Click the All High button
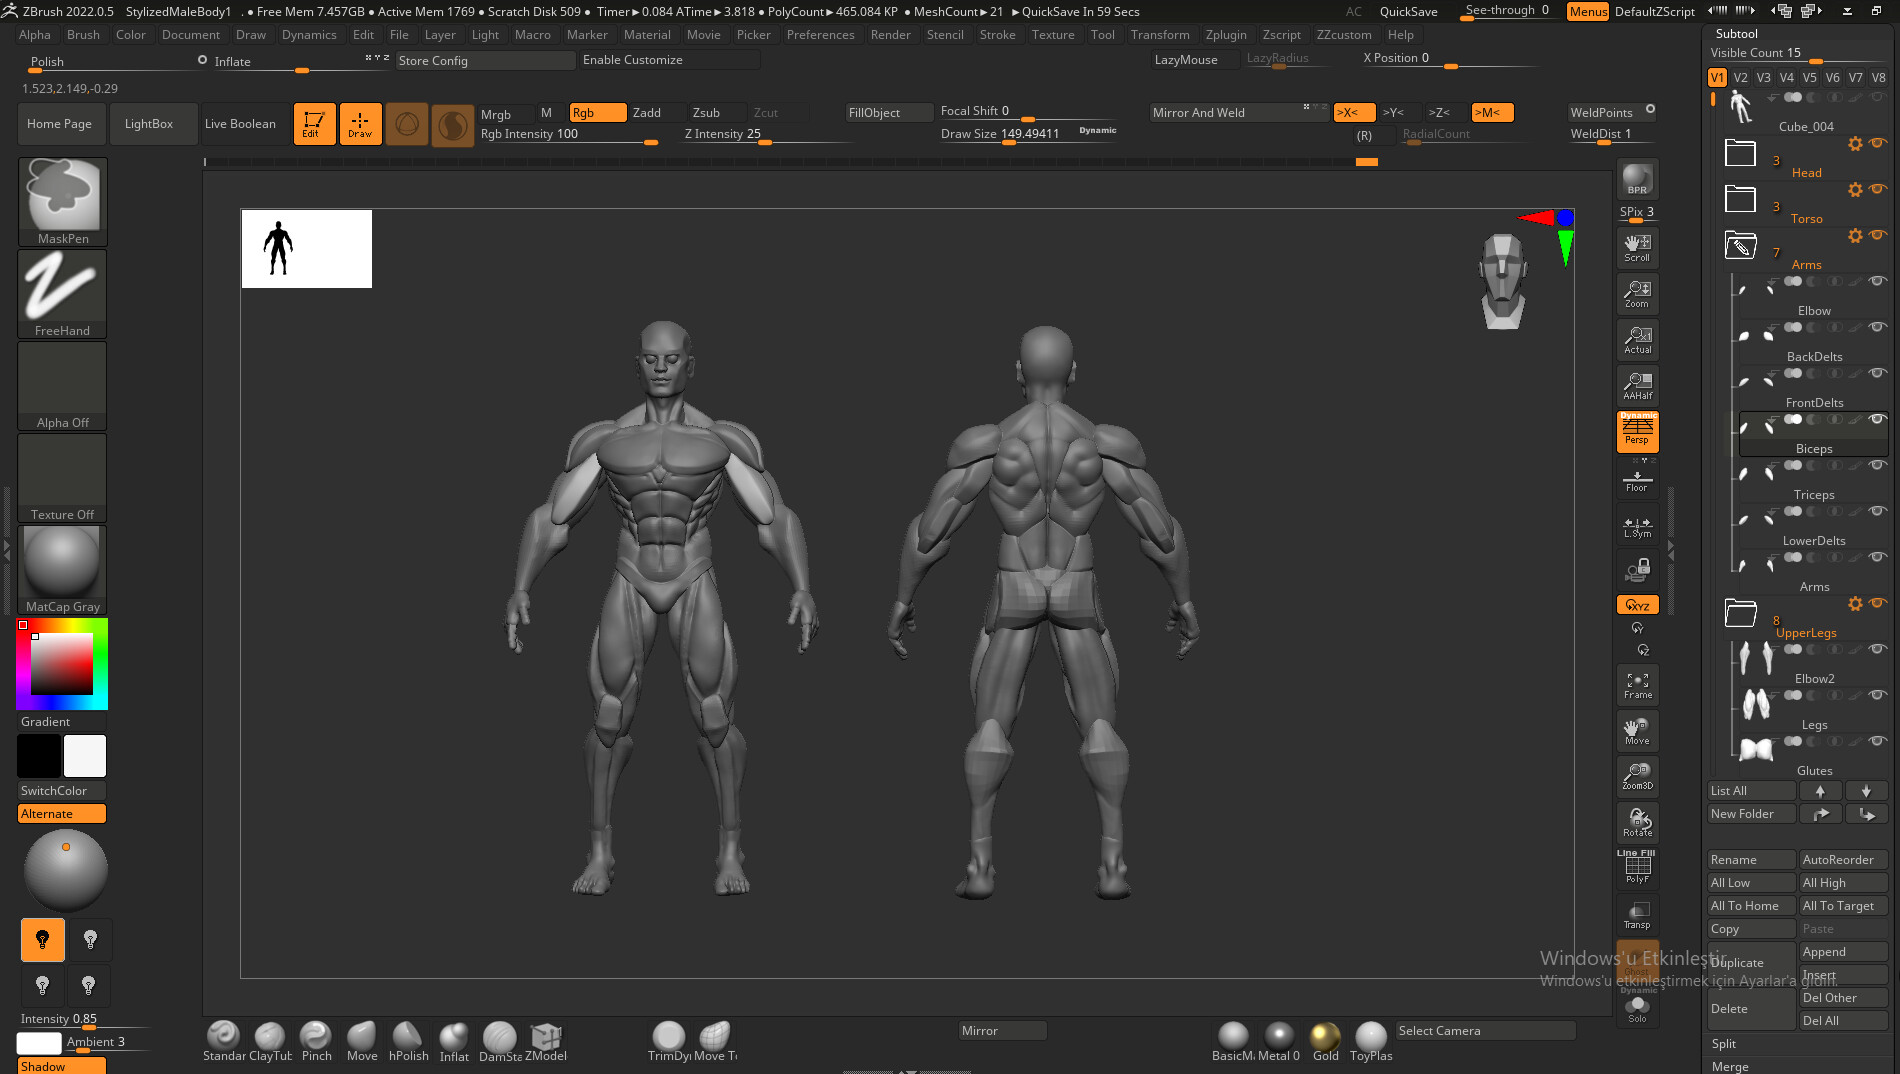Screen dimensions: 1900x1074 pos(1843,882)
